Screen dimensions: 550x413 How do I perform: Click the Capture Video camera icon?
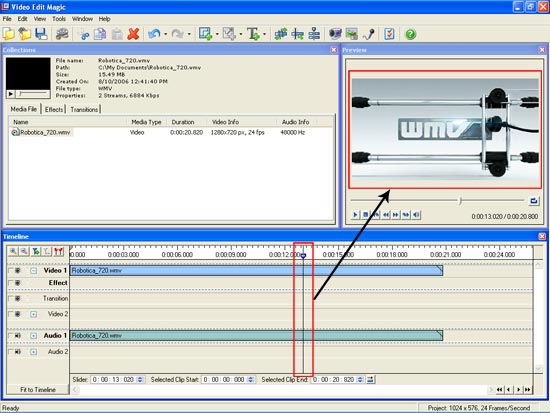coord(335,34)
